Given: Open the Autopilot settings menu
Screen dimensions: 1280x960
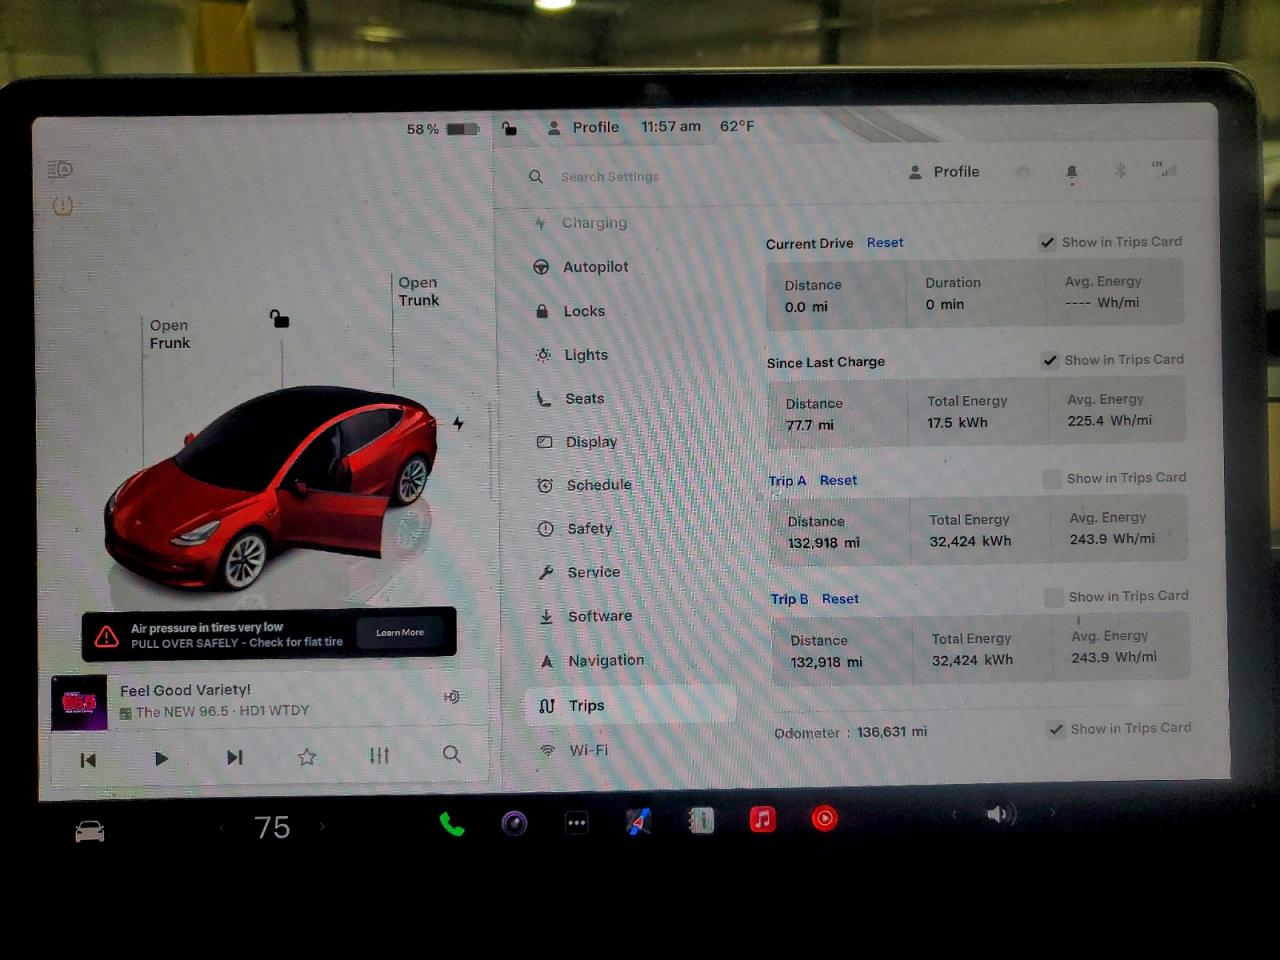Looking at the screenshot, I should (582, 267).
